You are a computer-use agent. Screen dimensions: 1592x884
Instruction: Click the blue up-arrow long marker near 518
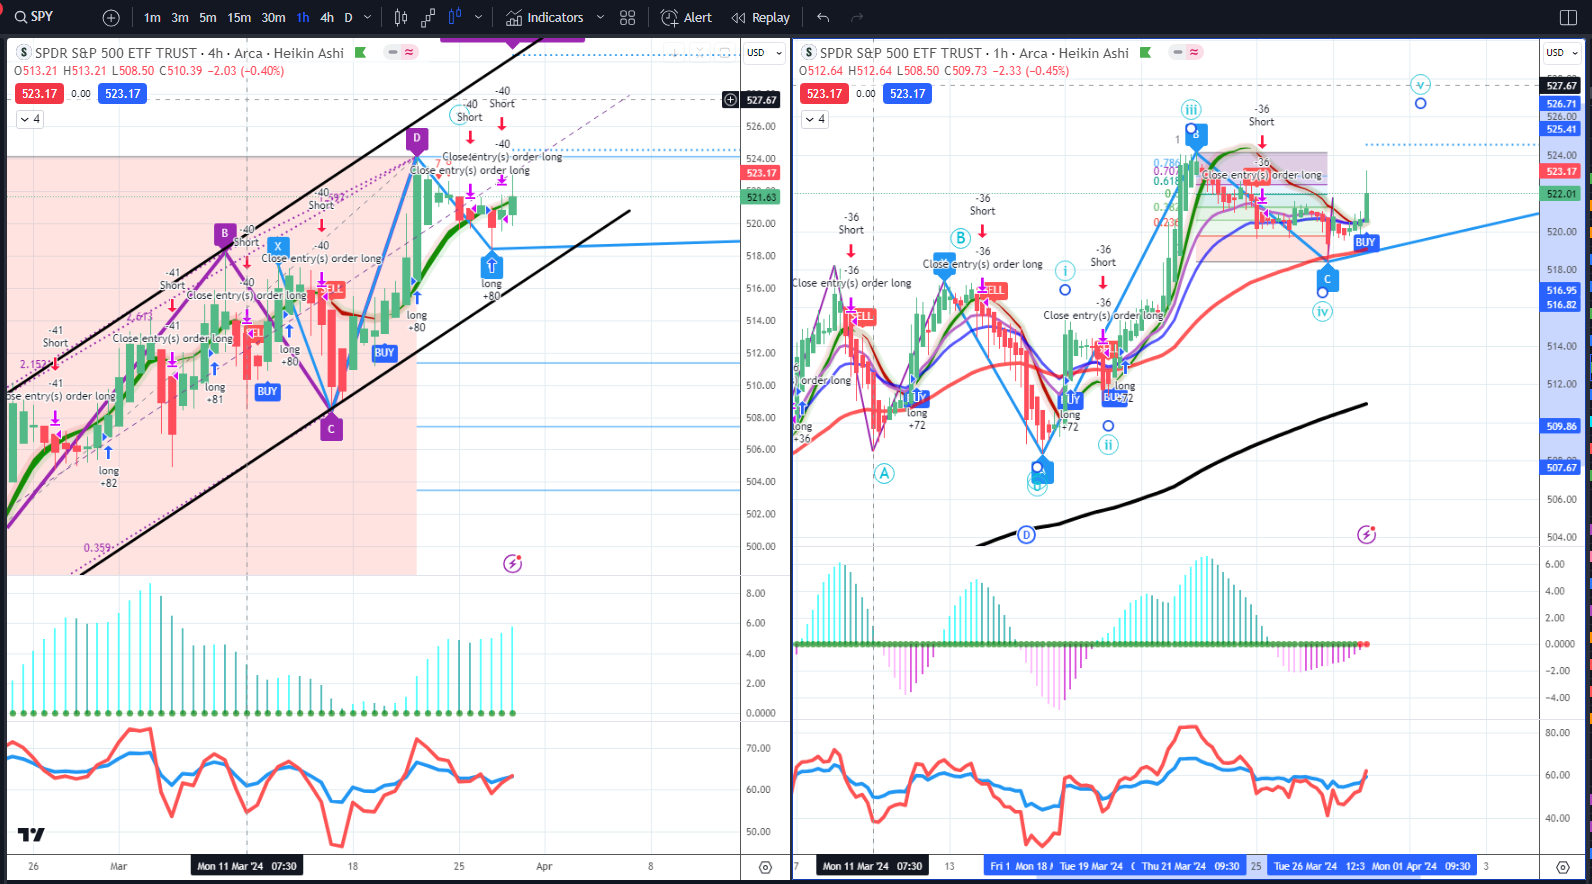(x=491, y=265)
